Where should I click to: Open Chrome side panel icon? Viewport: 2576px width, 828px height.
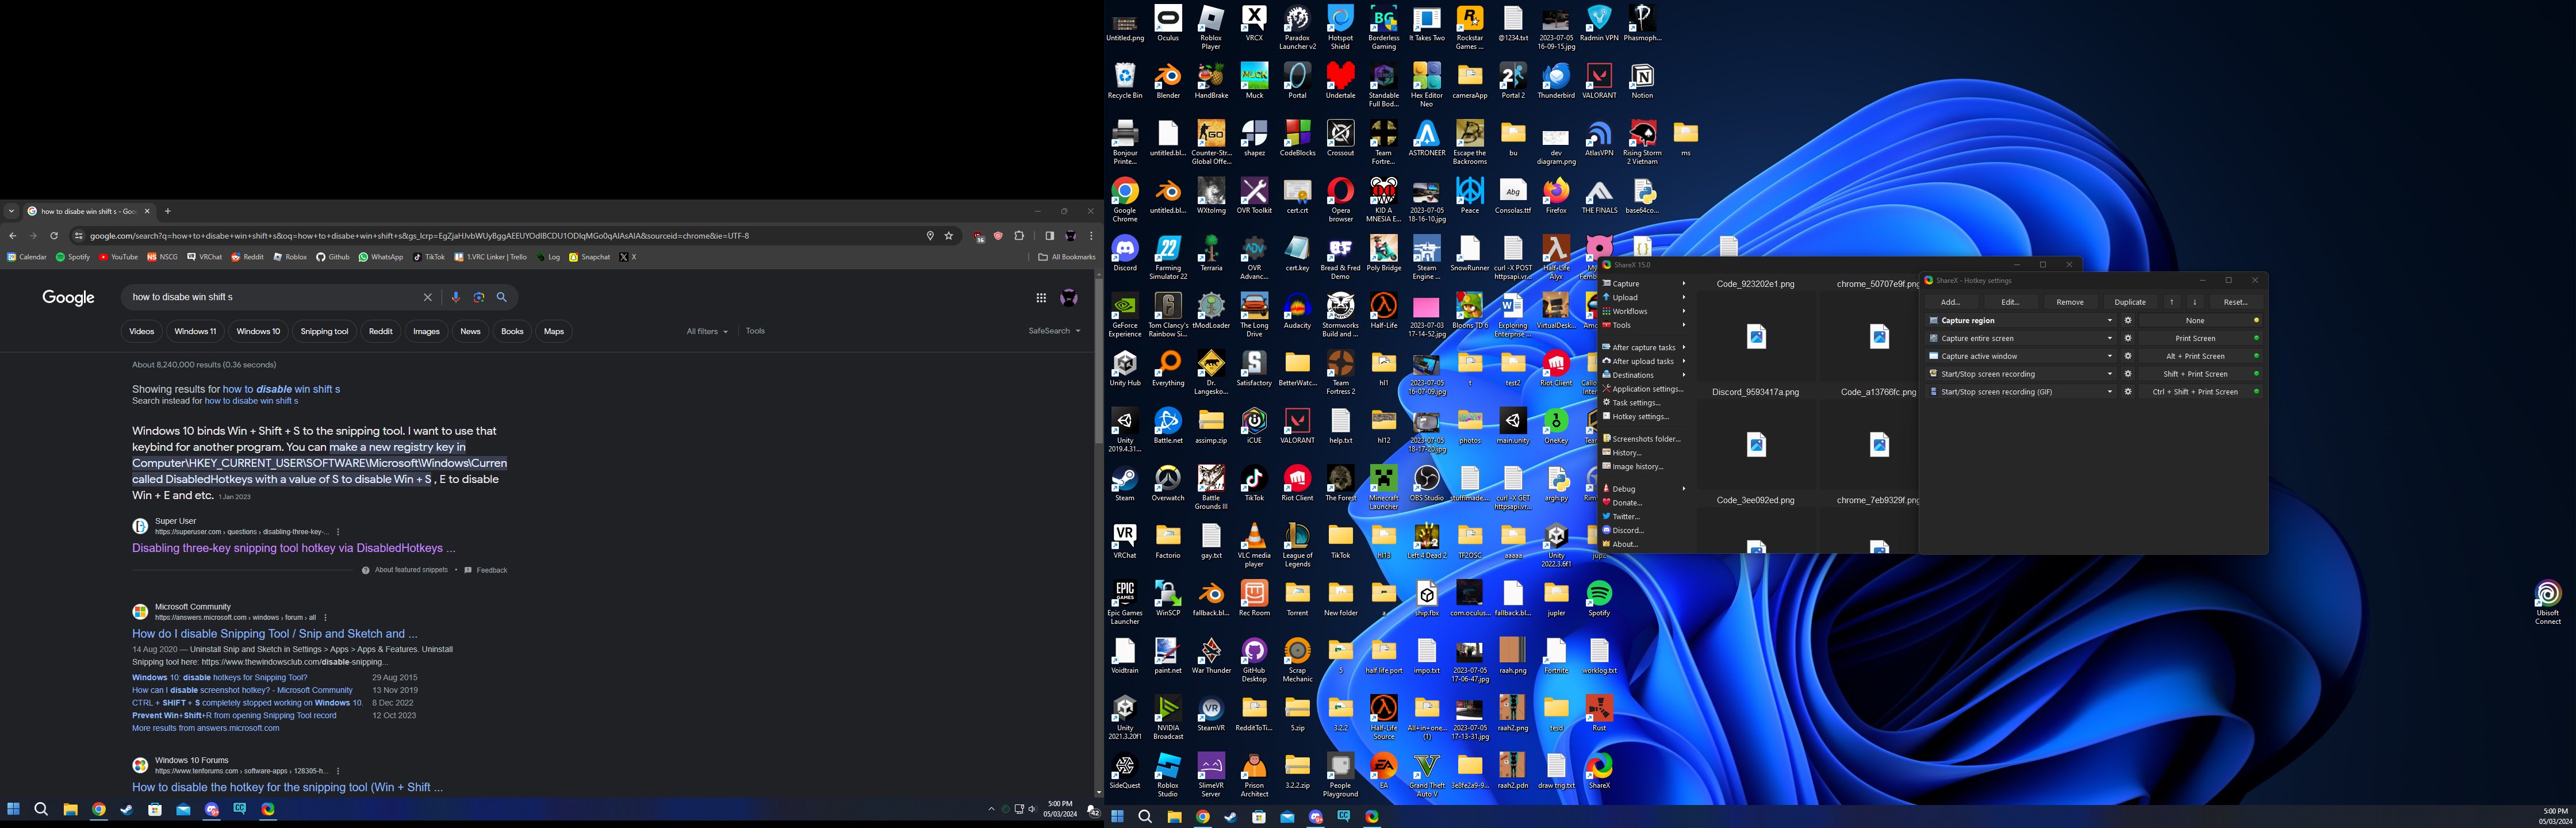1049,236
